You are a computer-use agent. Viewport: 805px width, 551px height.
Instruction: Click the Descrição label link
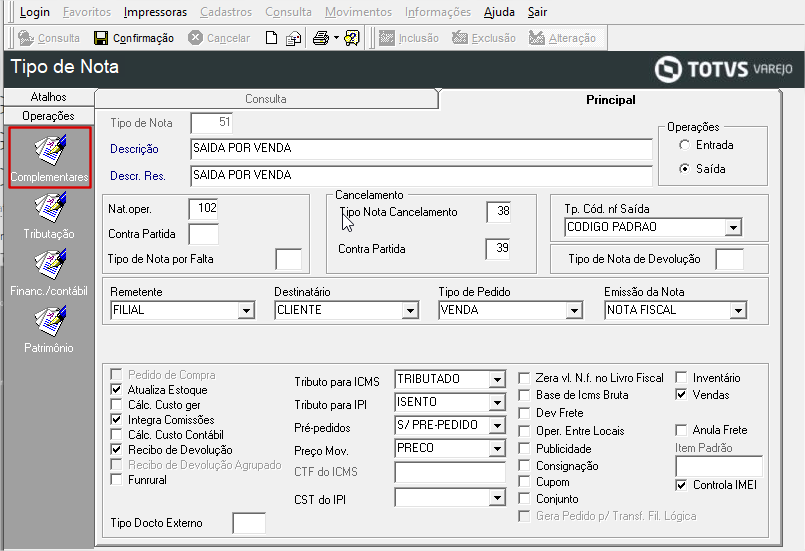(135, 149)
